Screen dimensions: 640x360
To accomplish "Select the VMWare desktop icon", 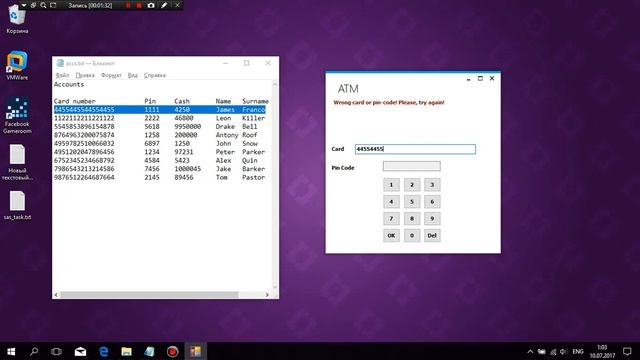I will [x=17, y=65].
